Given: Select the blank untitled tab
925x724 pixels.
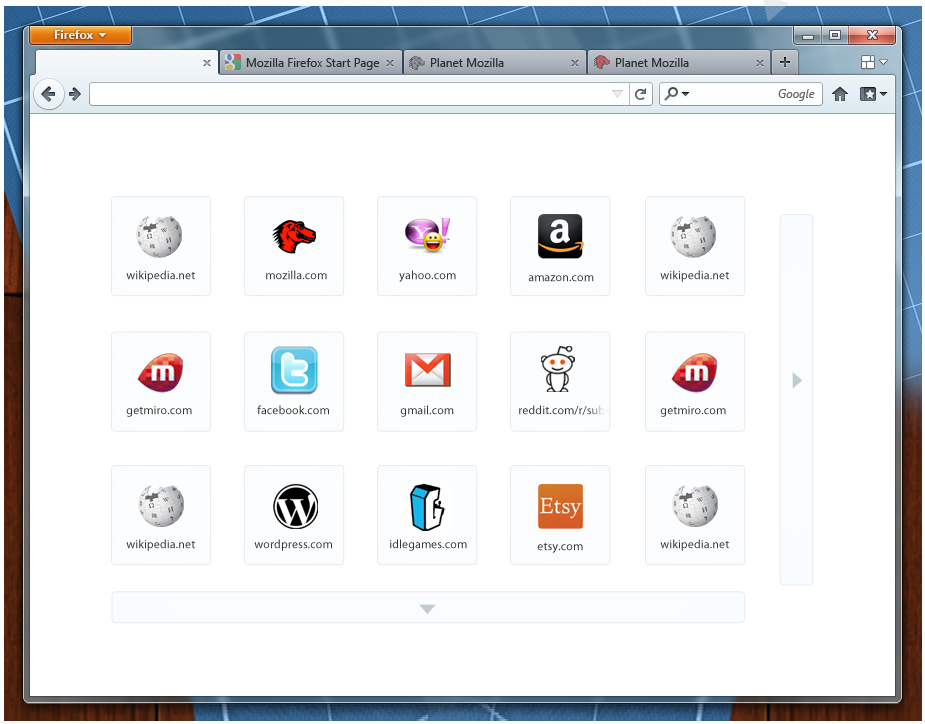Looking at the screenshot, I should coord(127,63).
